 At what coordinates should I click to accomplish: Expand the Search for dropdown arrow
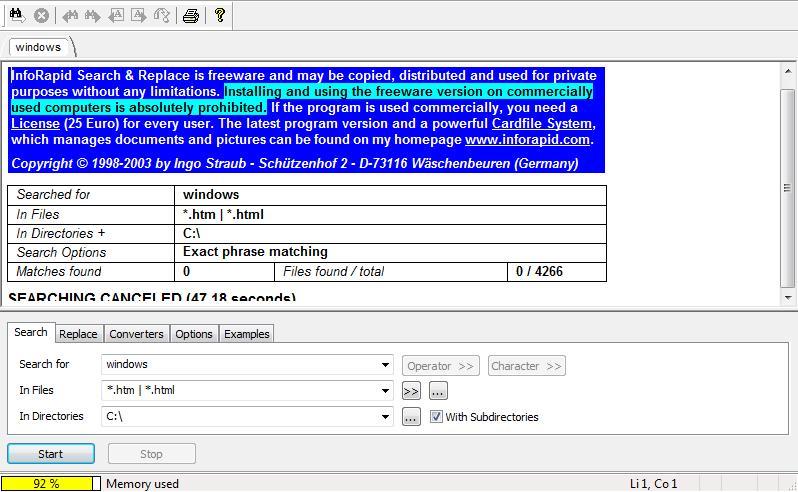[x=385, y=365]
